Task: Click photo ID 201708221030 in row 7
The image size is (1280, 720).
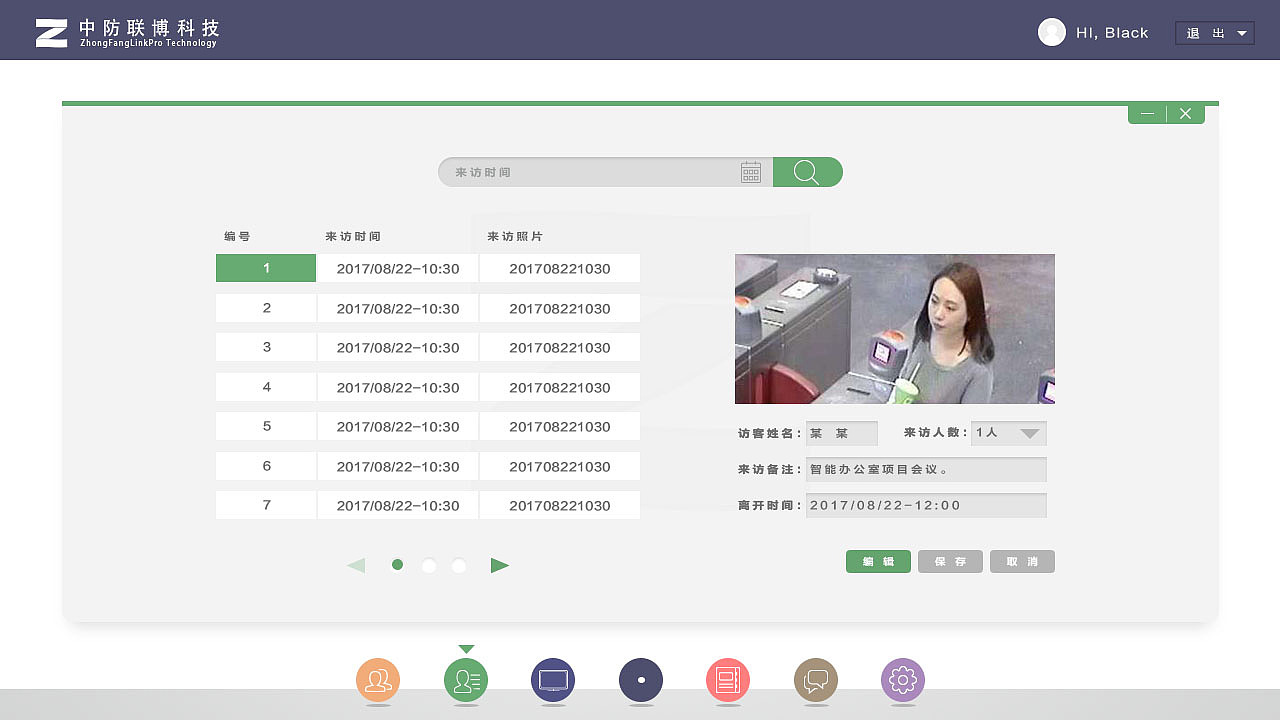Action: (560, 505)
